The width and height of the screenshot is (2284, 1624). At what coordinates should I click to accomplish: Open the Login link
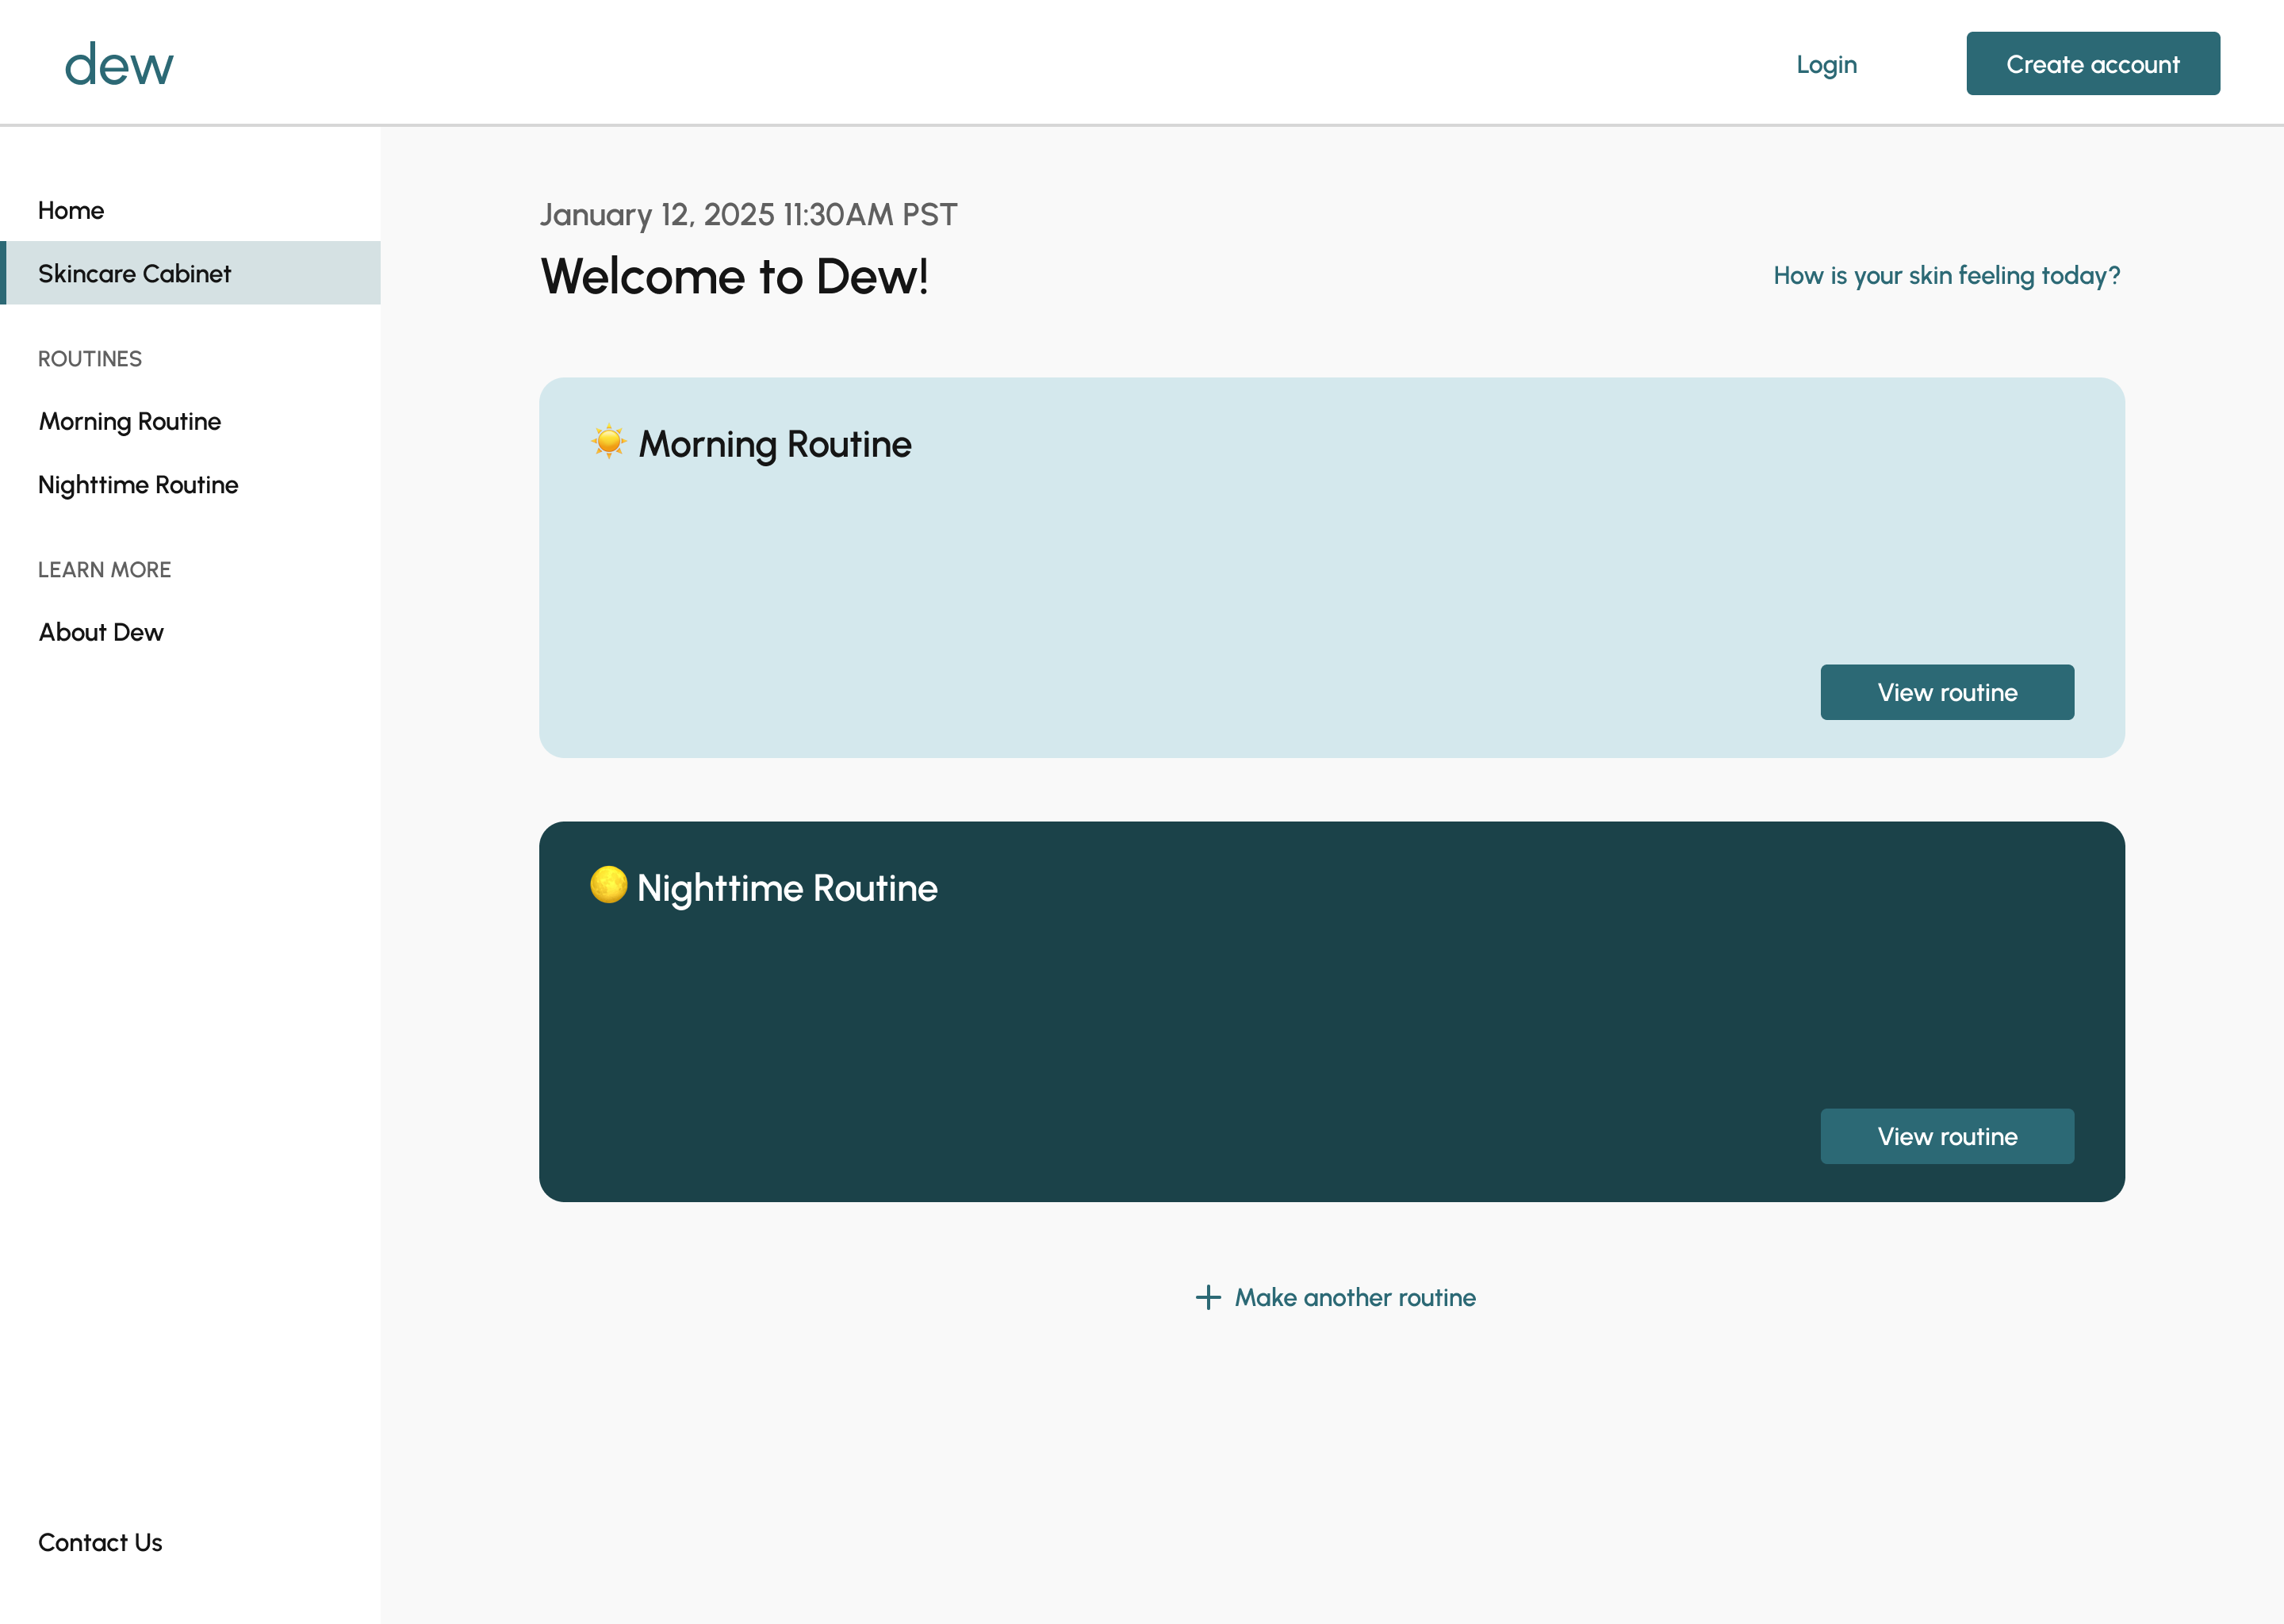(1826, 64)
